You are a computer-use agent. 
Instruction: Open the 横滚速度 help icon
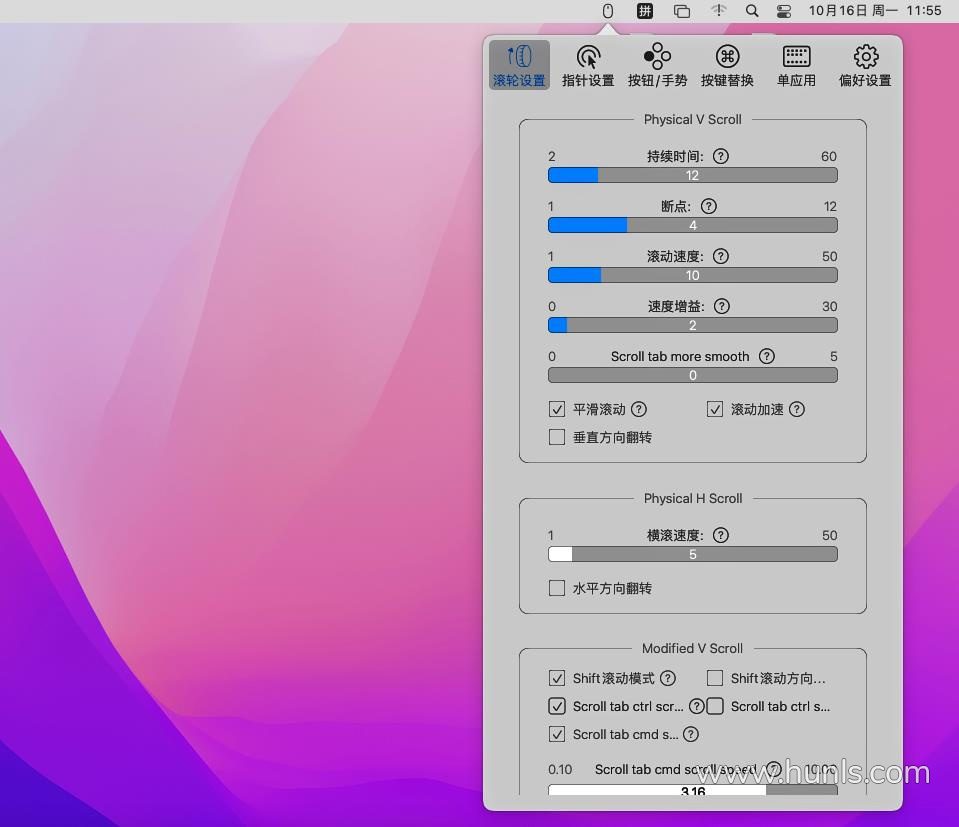pos(721,535)
